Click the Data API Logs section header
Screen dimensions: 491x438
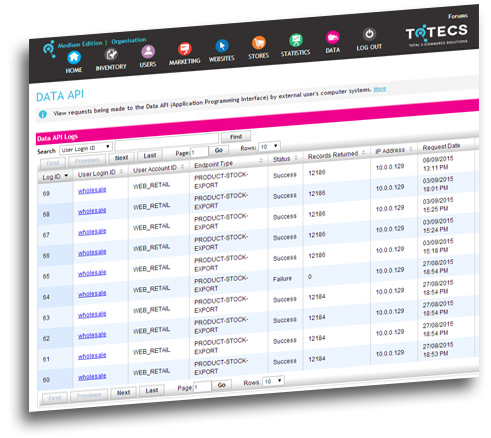click(57, 138)
